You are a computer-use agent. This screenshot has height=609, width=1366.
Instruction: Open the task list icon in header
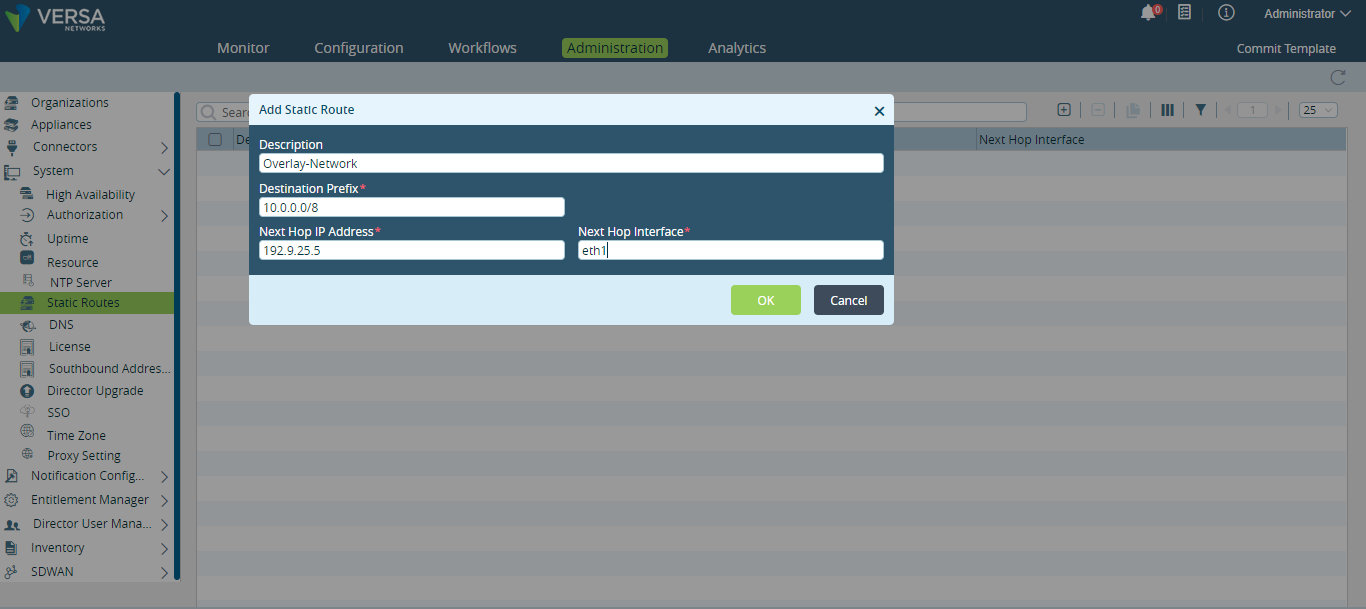(x=1184, y=13)
